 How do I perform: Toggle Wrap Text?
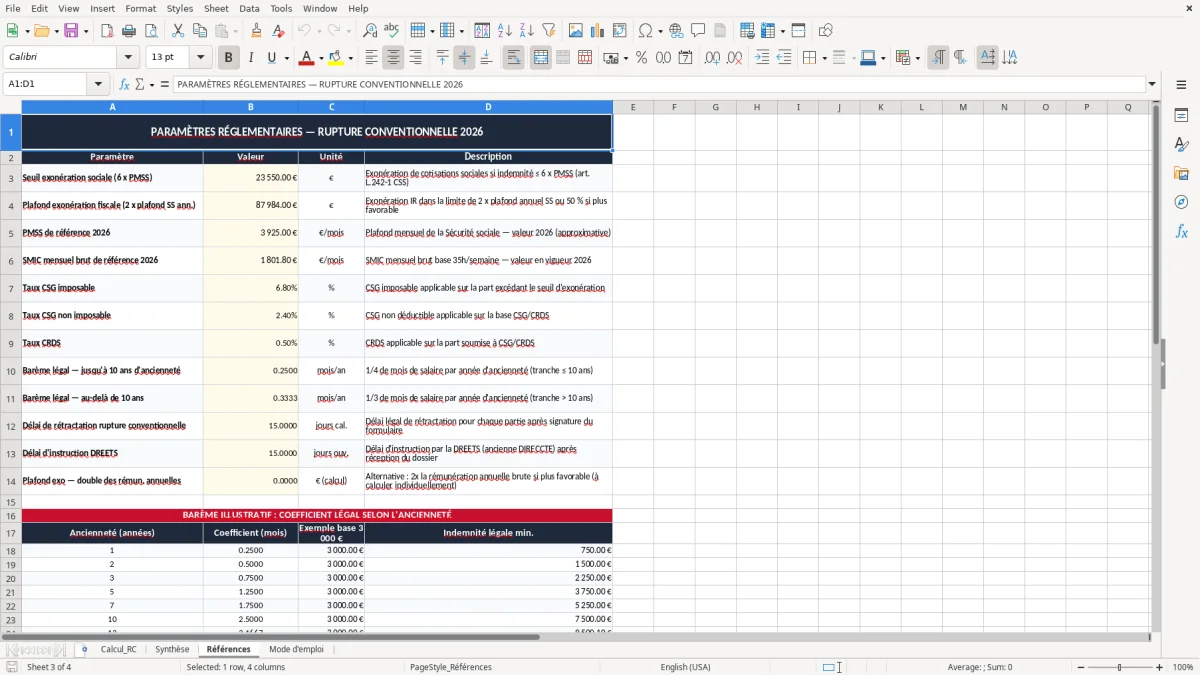pyautogui.click(x=514, y=58)
